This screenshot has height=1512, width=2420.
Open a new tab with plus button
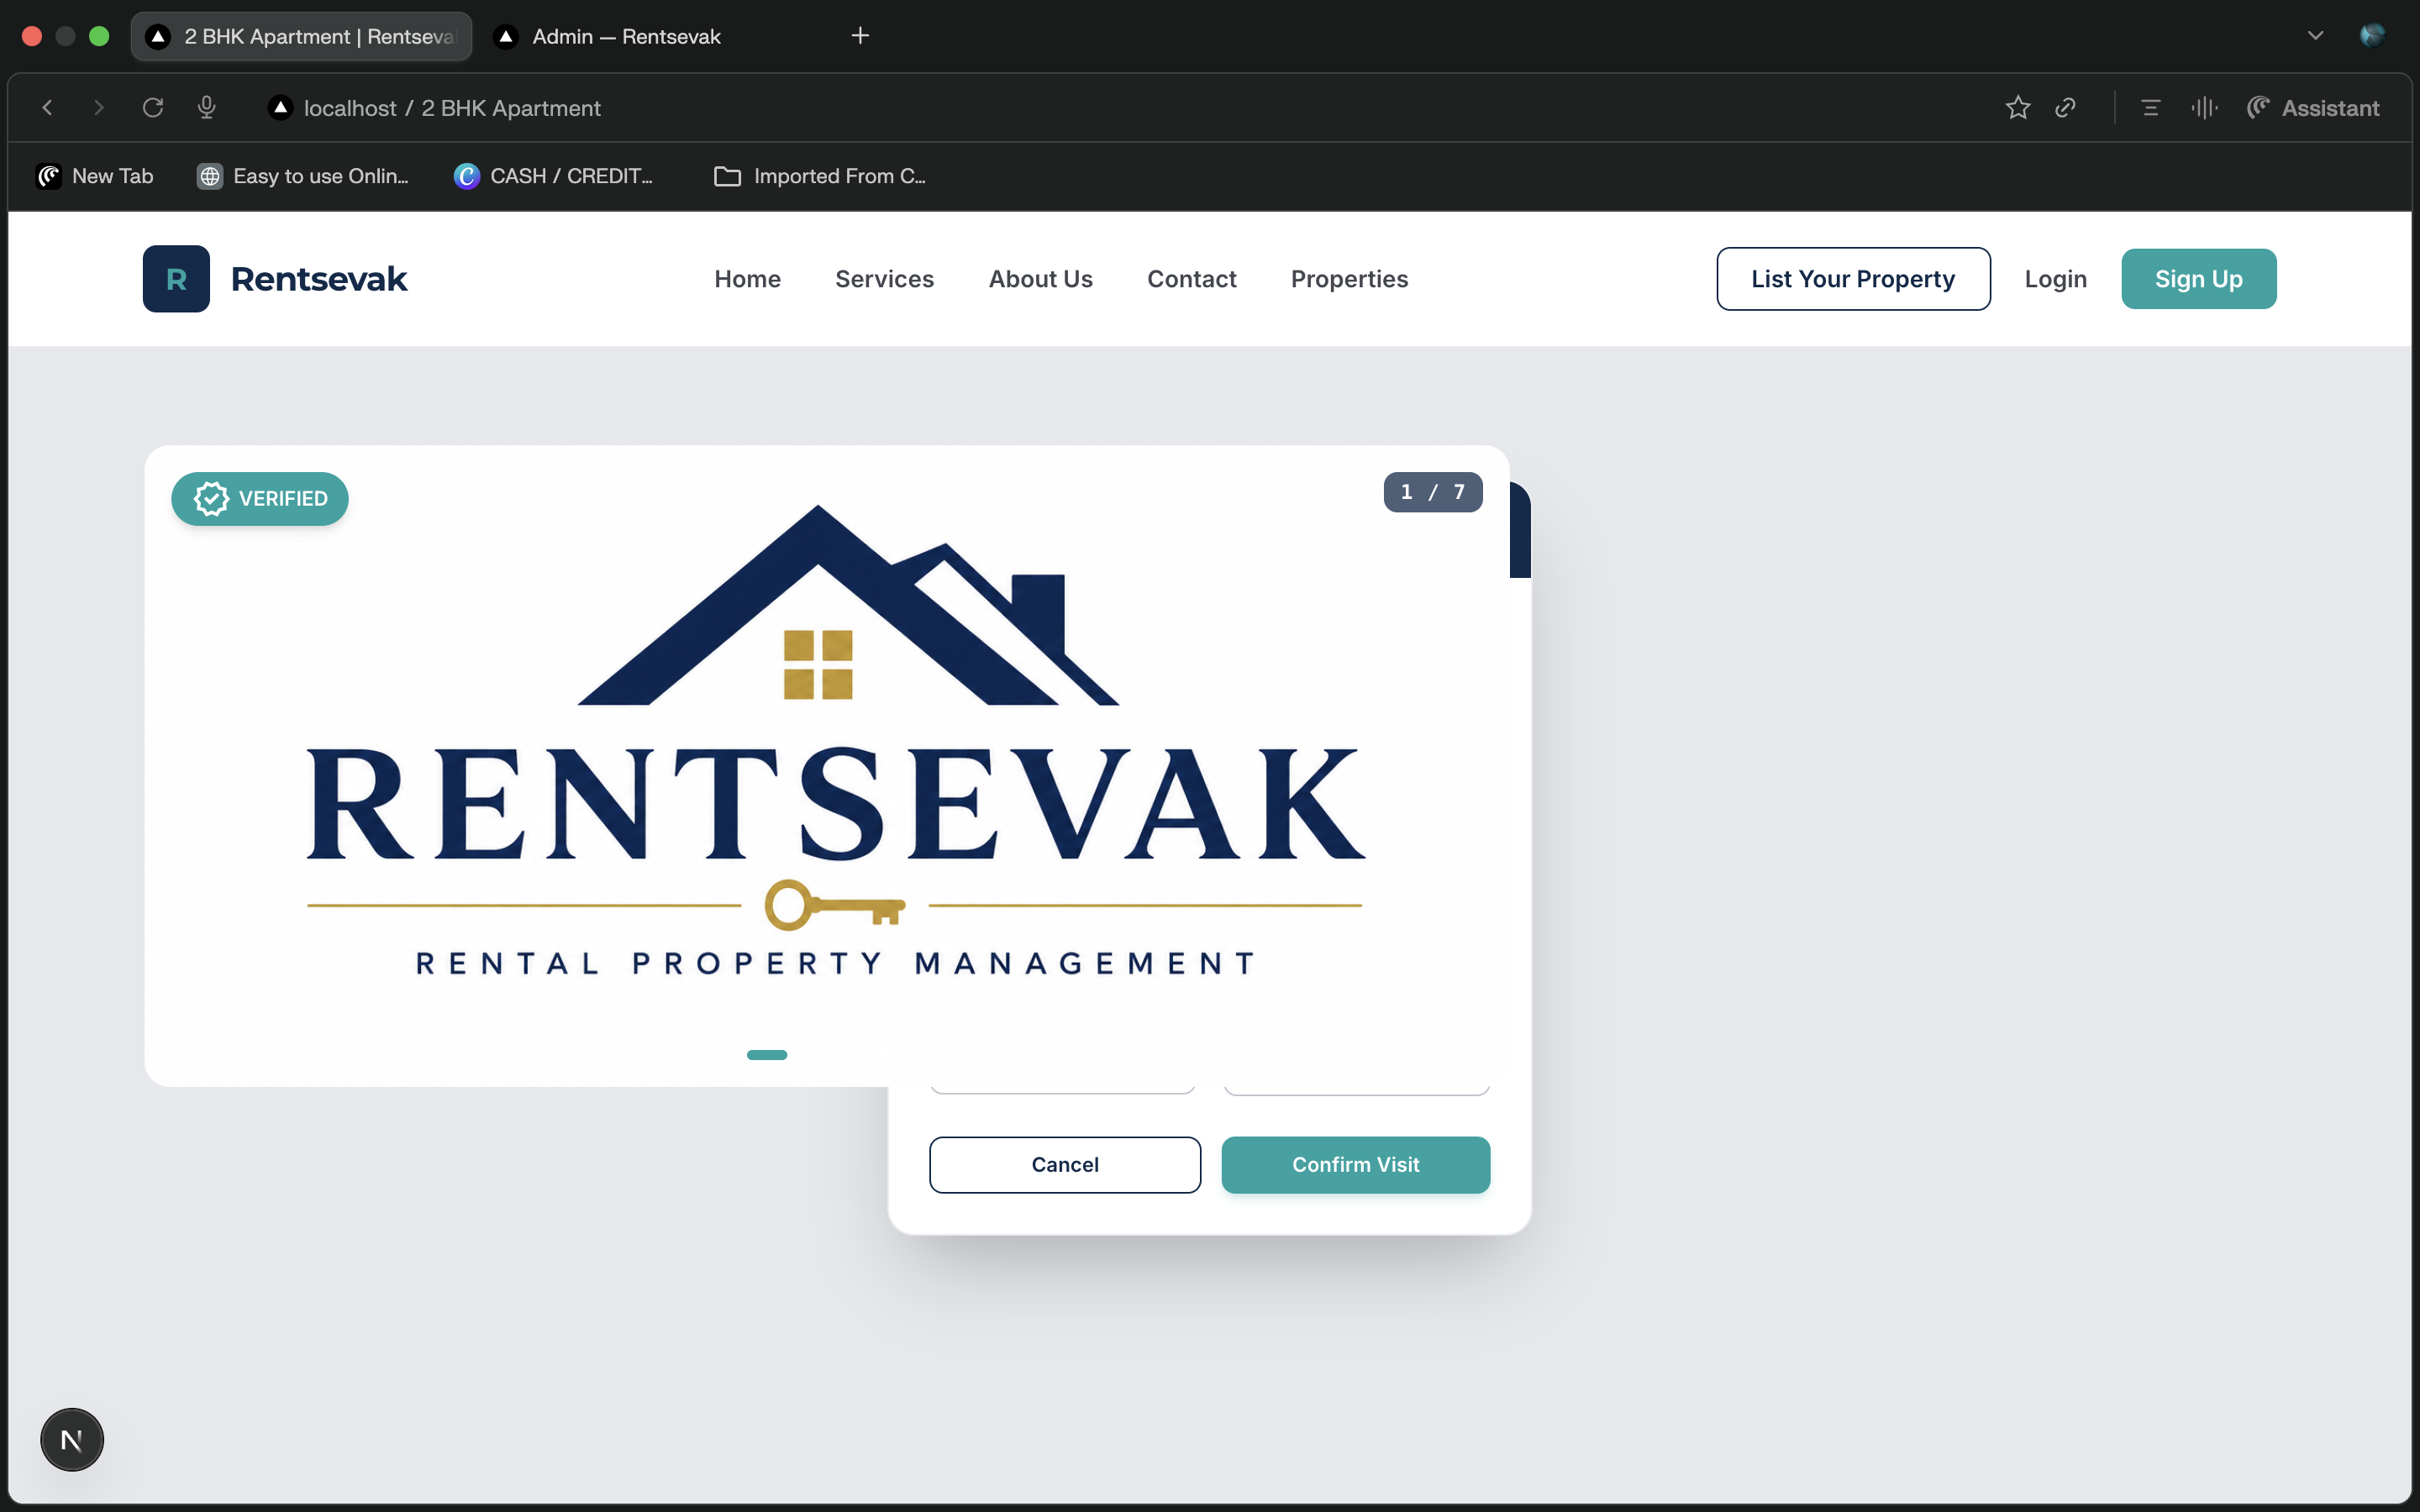pos(860,36)
